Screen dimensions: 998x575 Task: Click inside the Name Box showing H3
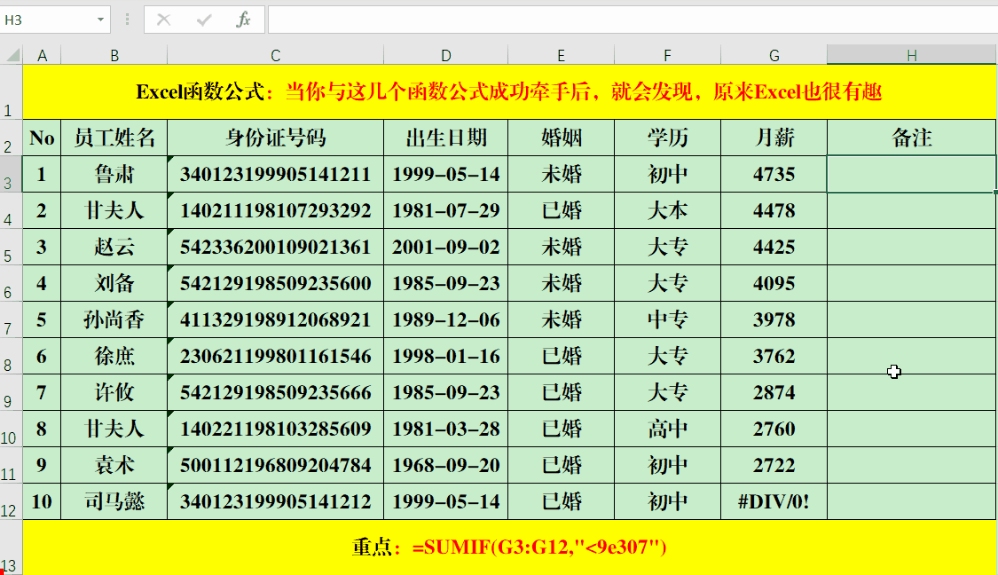point(47,20)
